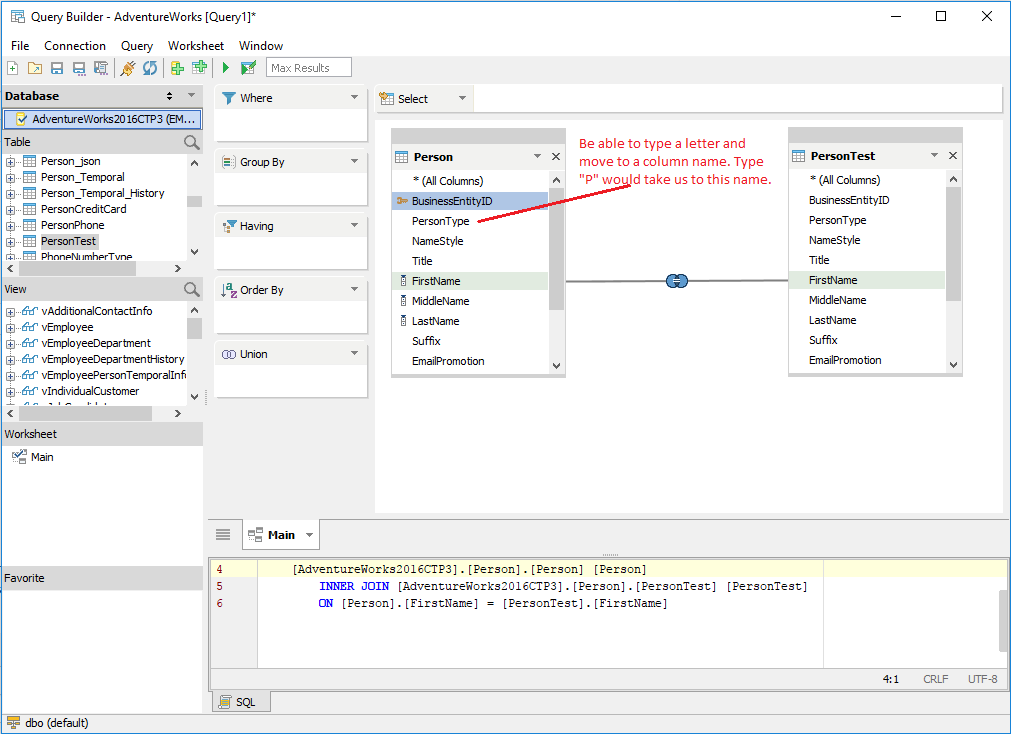The width and height of the screenshot is (1011, 734).
Task: Click the Max Results input field
Action: click(x=309, y=68)
